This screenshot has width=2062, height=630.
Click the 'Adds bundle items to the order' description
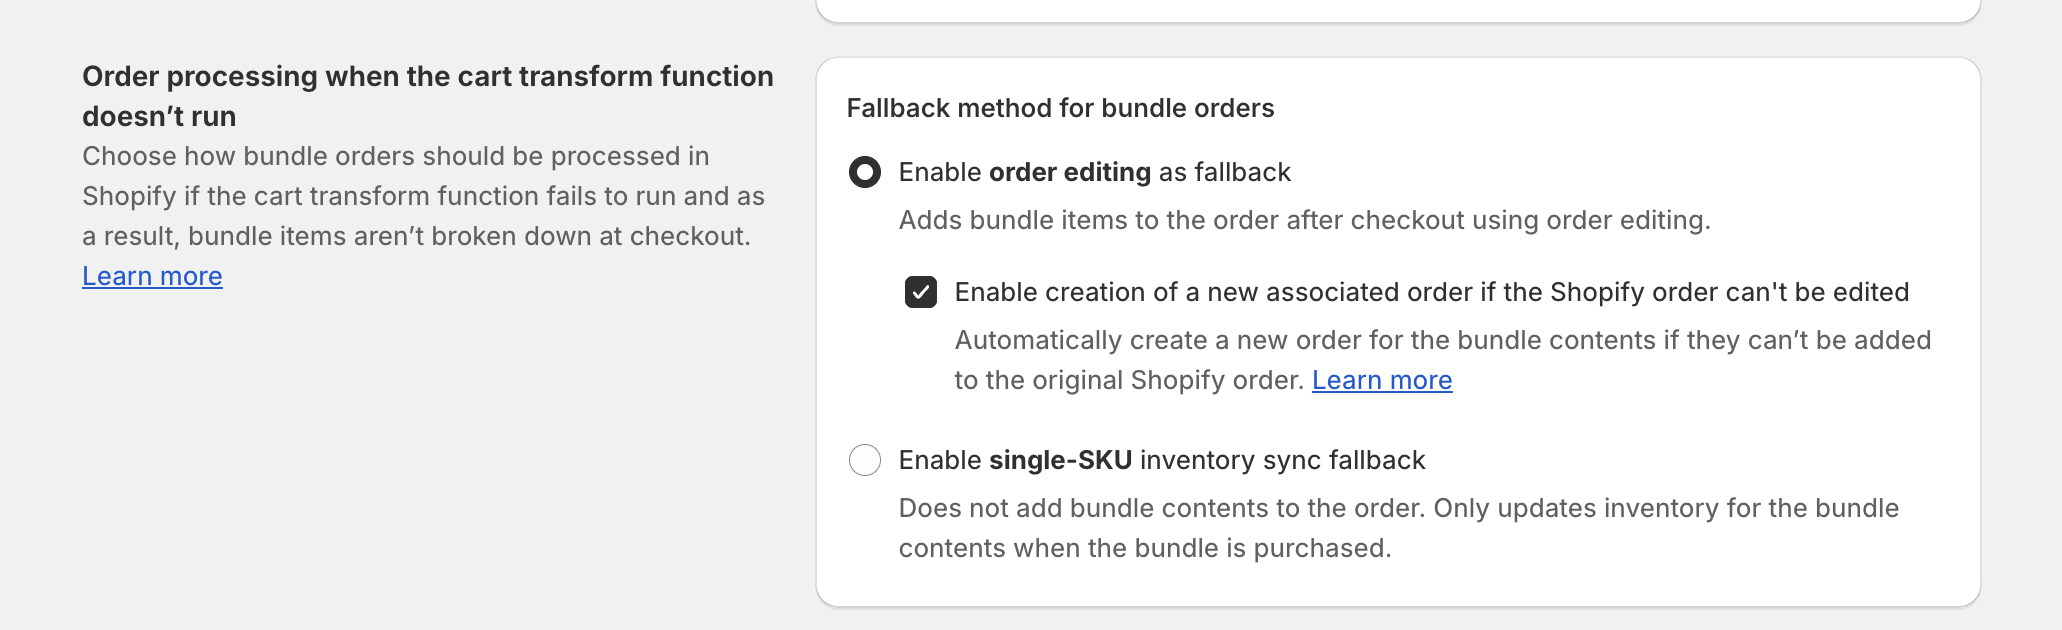click(x=1304, y=220)
